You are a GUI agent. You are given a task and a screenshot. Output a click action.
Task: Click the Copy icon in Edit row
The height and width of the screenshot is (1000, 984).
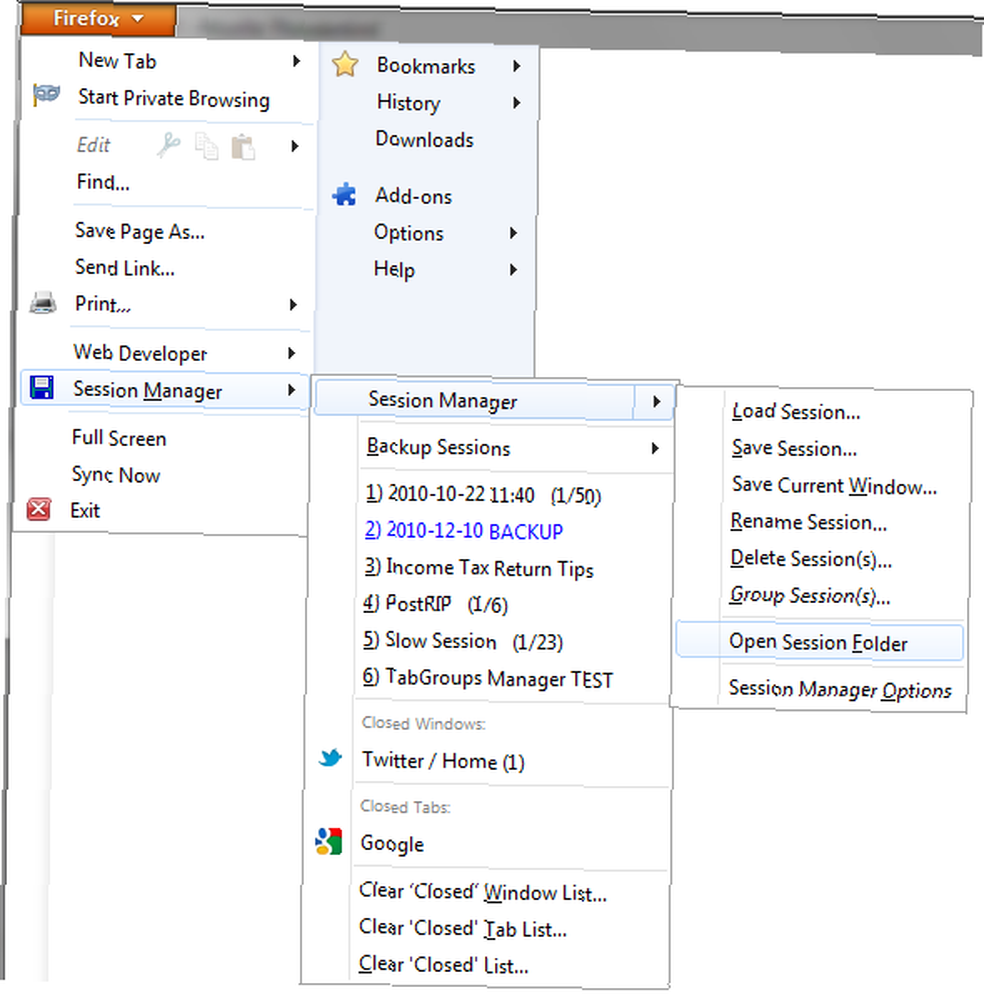206,146
